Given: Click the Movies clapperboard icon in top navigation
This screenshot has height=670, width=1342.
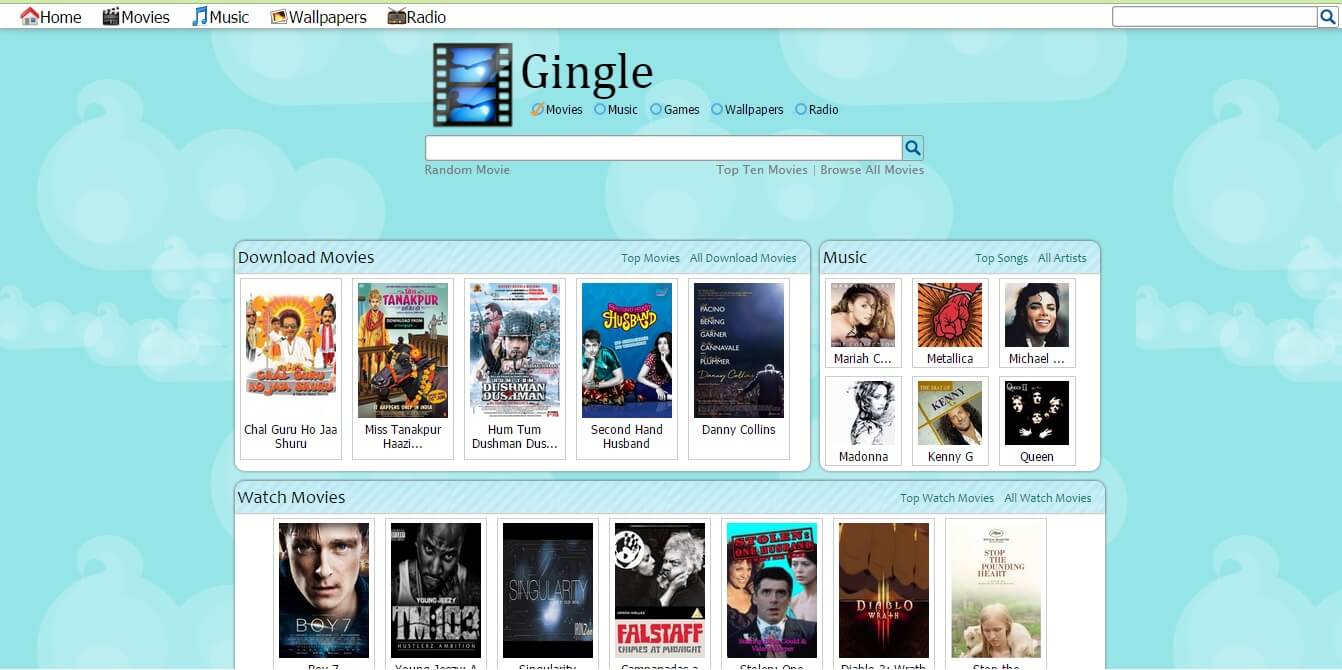Looking at the screenshot, I should 111,17.
